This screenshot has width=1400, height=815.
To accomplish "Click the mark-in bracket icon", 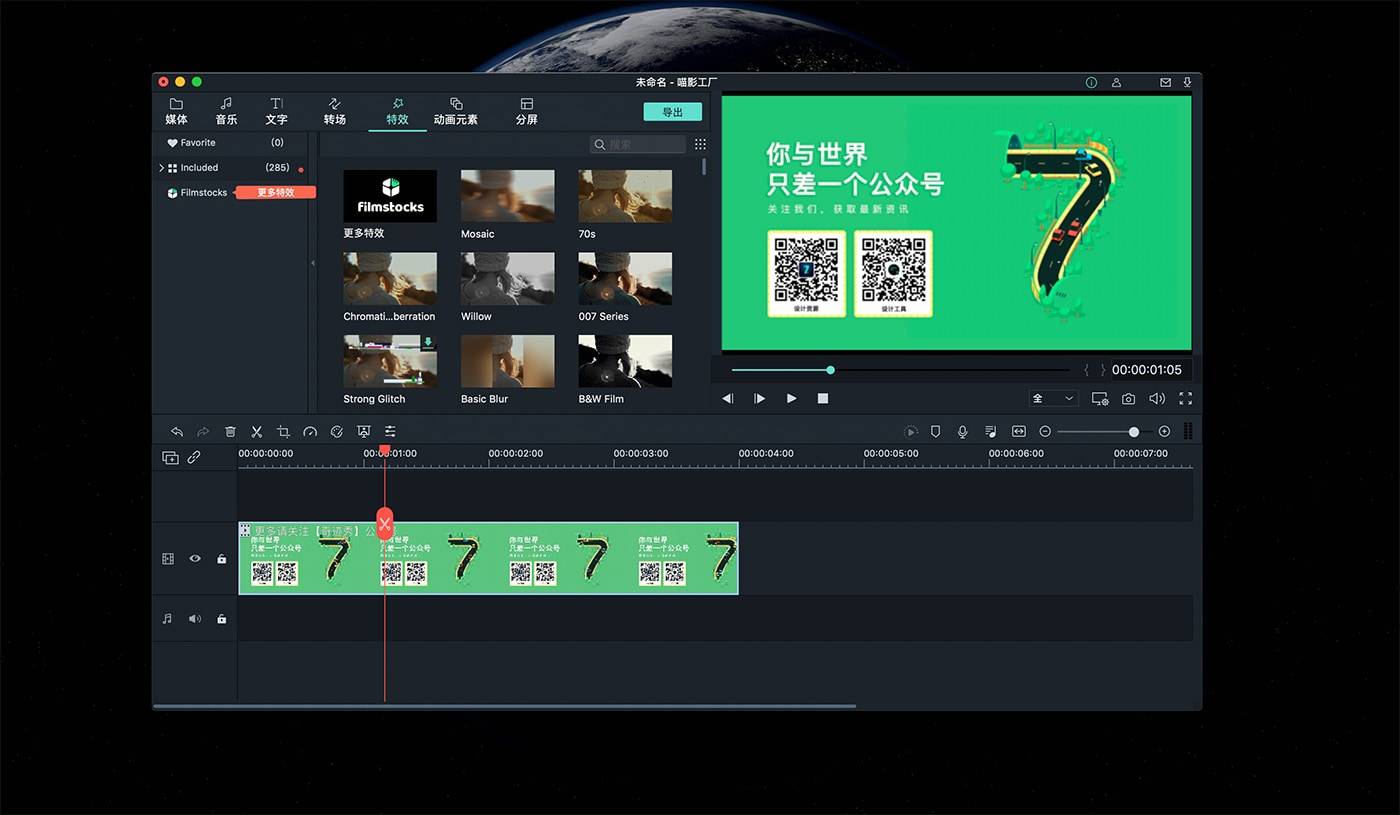I will (1087, 370).
